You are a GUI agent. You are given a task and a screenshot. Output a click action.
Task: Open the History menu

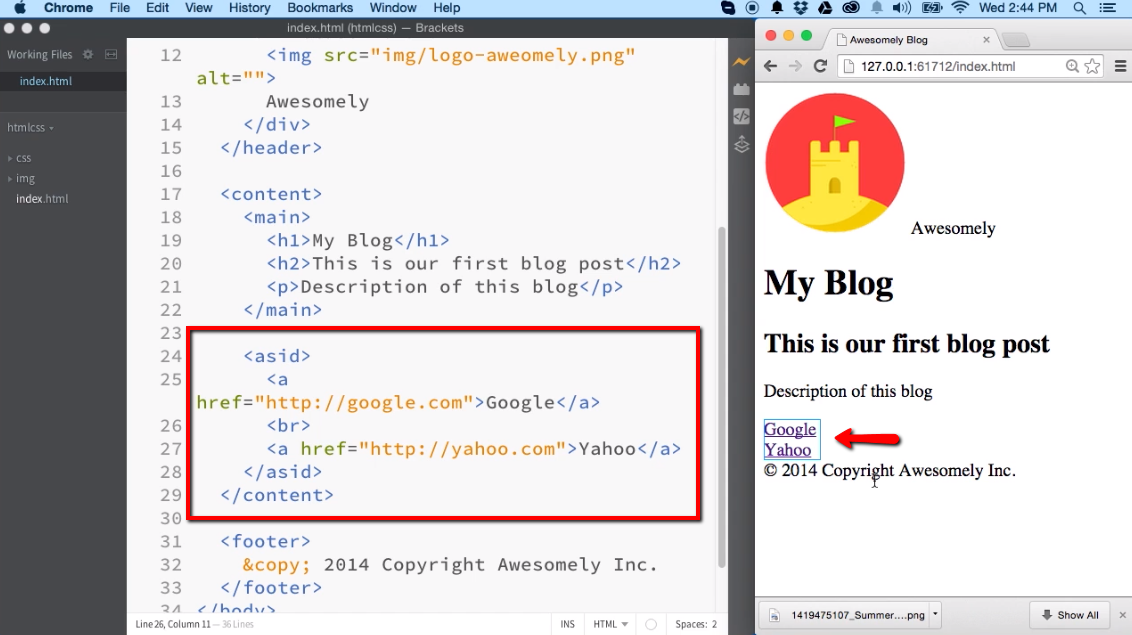(249, 8)
